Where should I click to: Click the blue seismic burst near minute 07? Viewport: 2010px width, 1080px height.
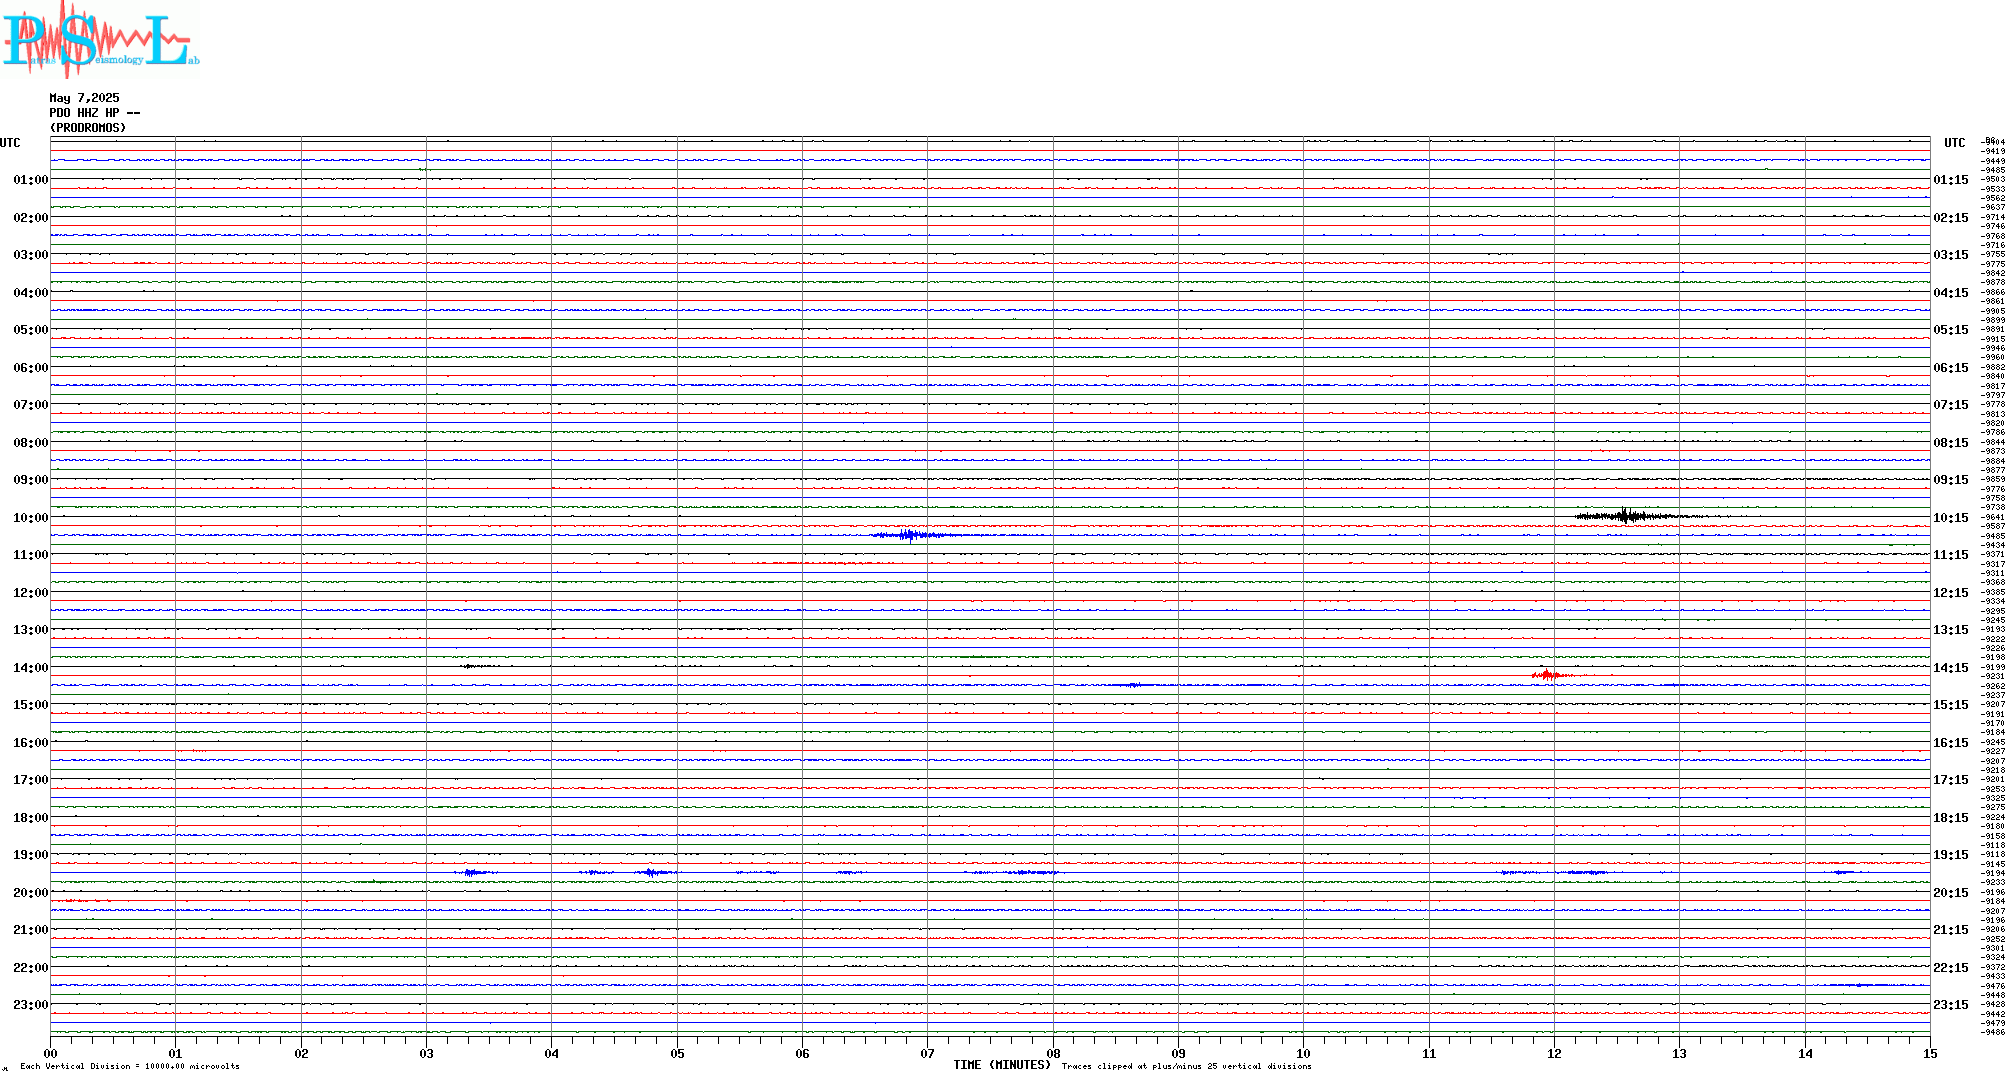tap(910, 535)
